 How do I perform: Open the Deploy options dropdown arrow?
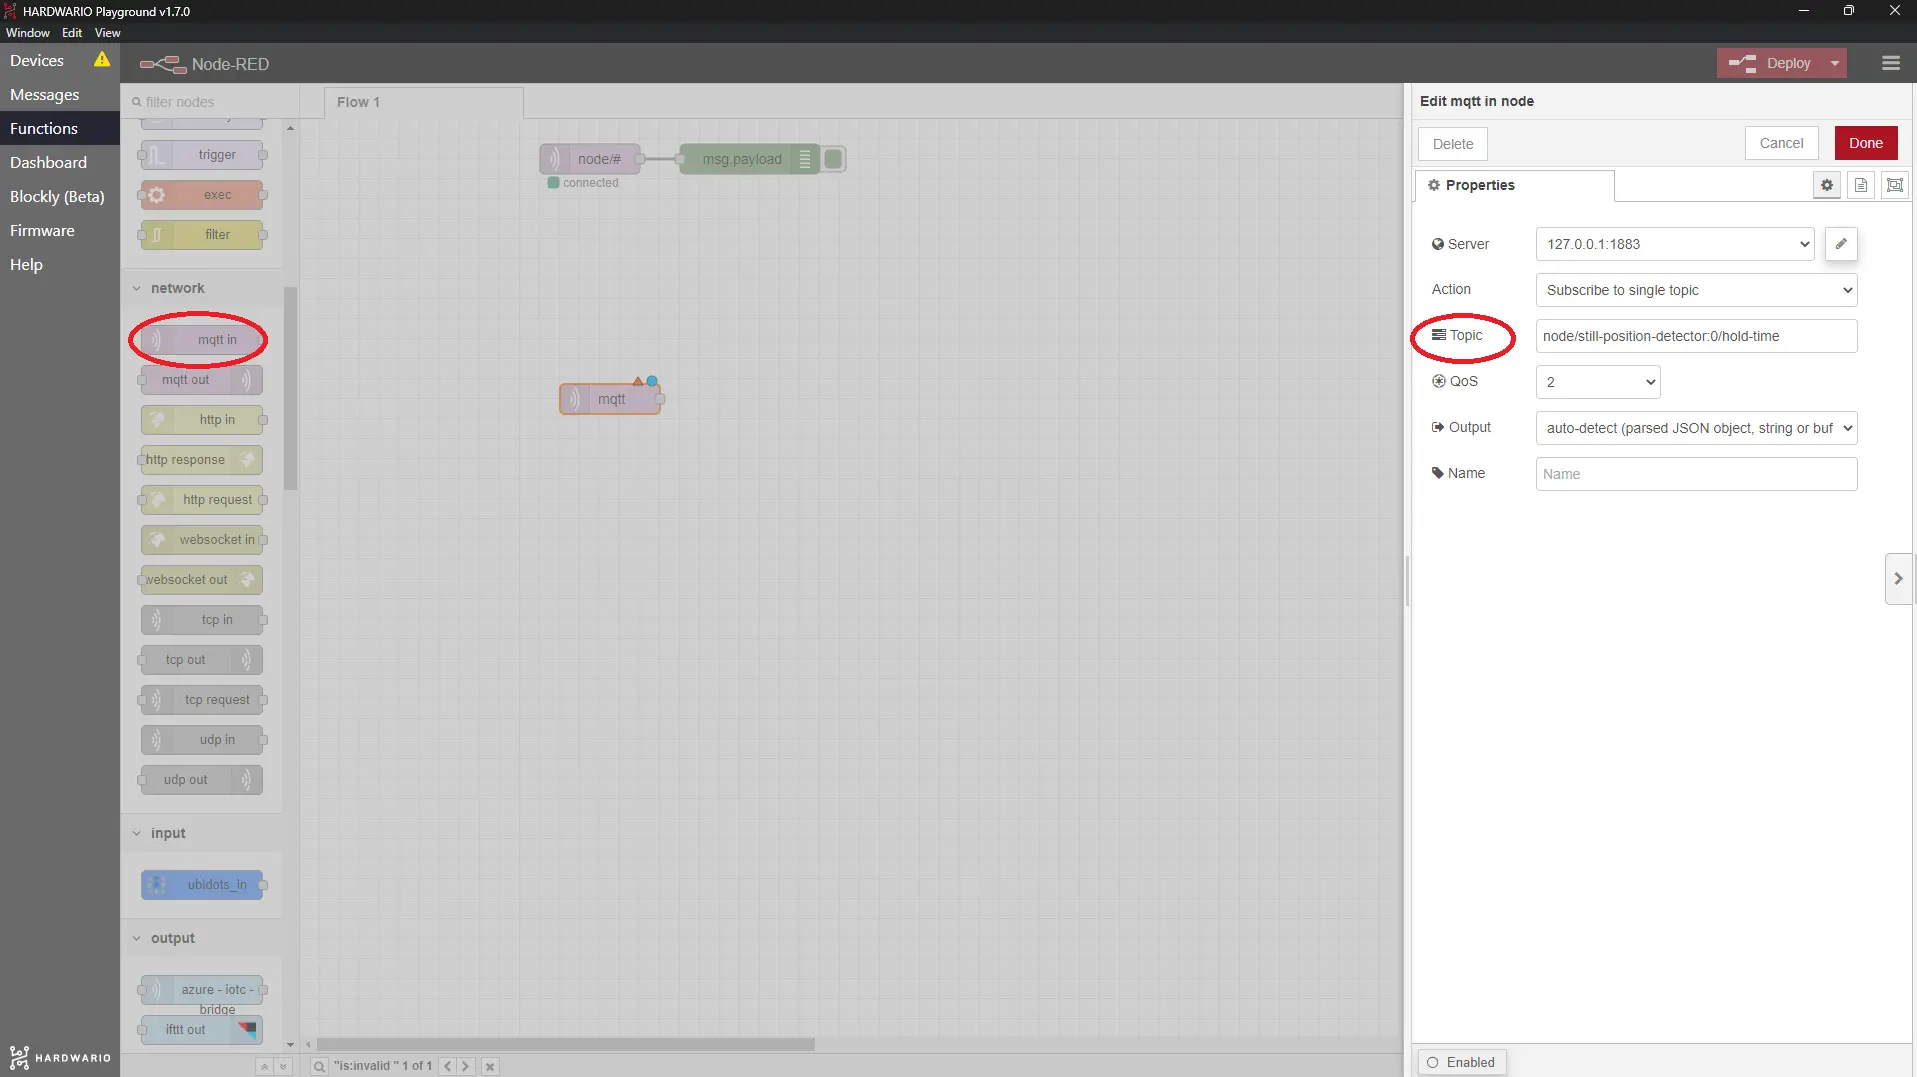(1835, 63)
